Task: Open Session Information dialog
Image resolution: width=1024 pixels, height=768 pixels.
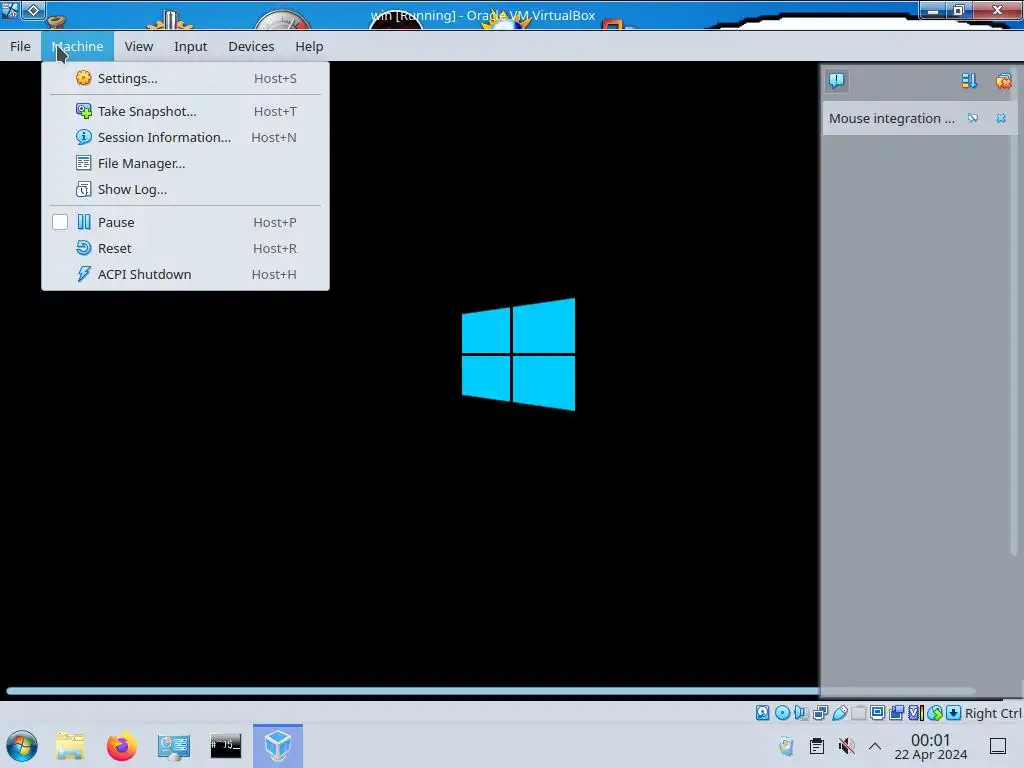Action: pyautogui.click(x=185, y=137)
